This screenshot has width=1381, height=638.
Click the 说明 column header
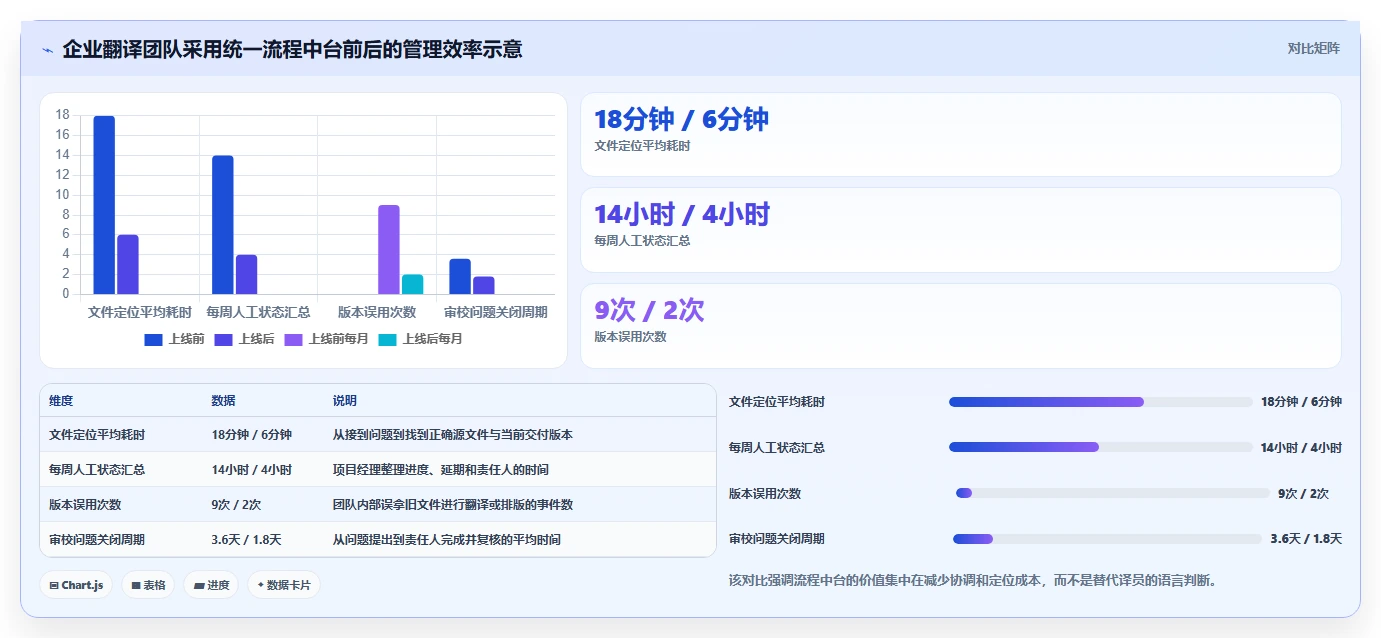click(345, 401)
